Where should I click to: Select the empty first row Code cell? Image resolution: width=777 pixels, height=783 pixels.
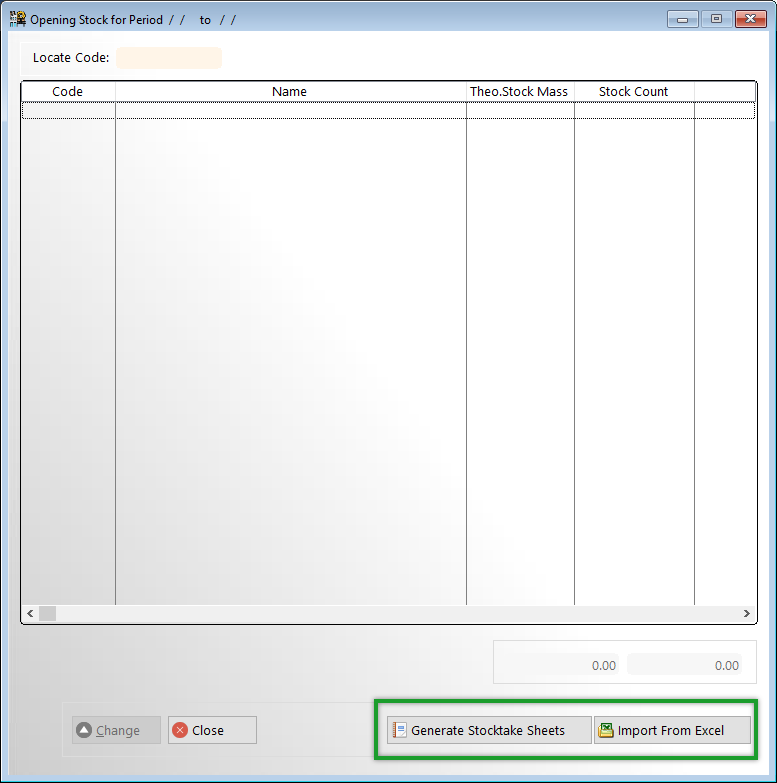pyautogui.click(x=68, y=110)
